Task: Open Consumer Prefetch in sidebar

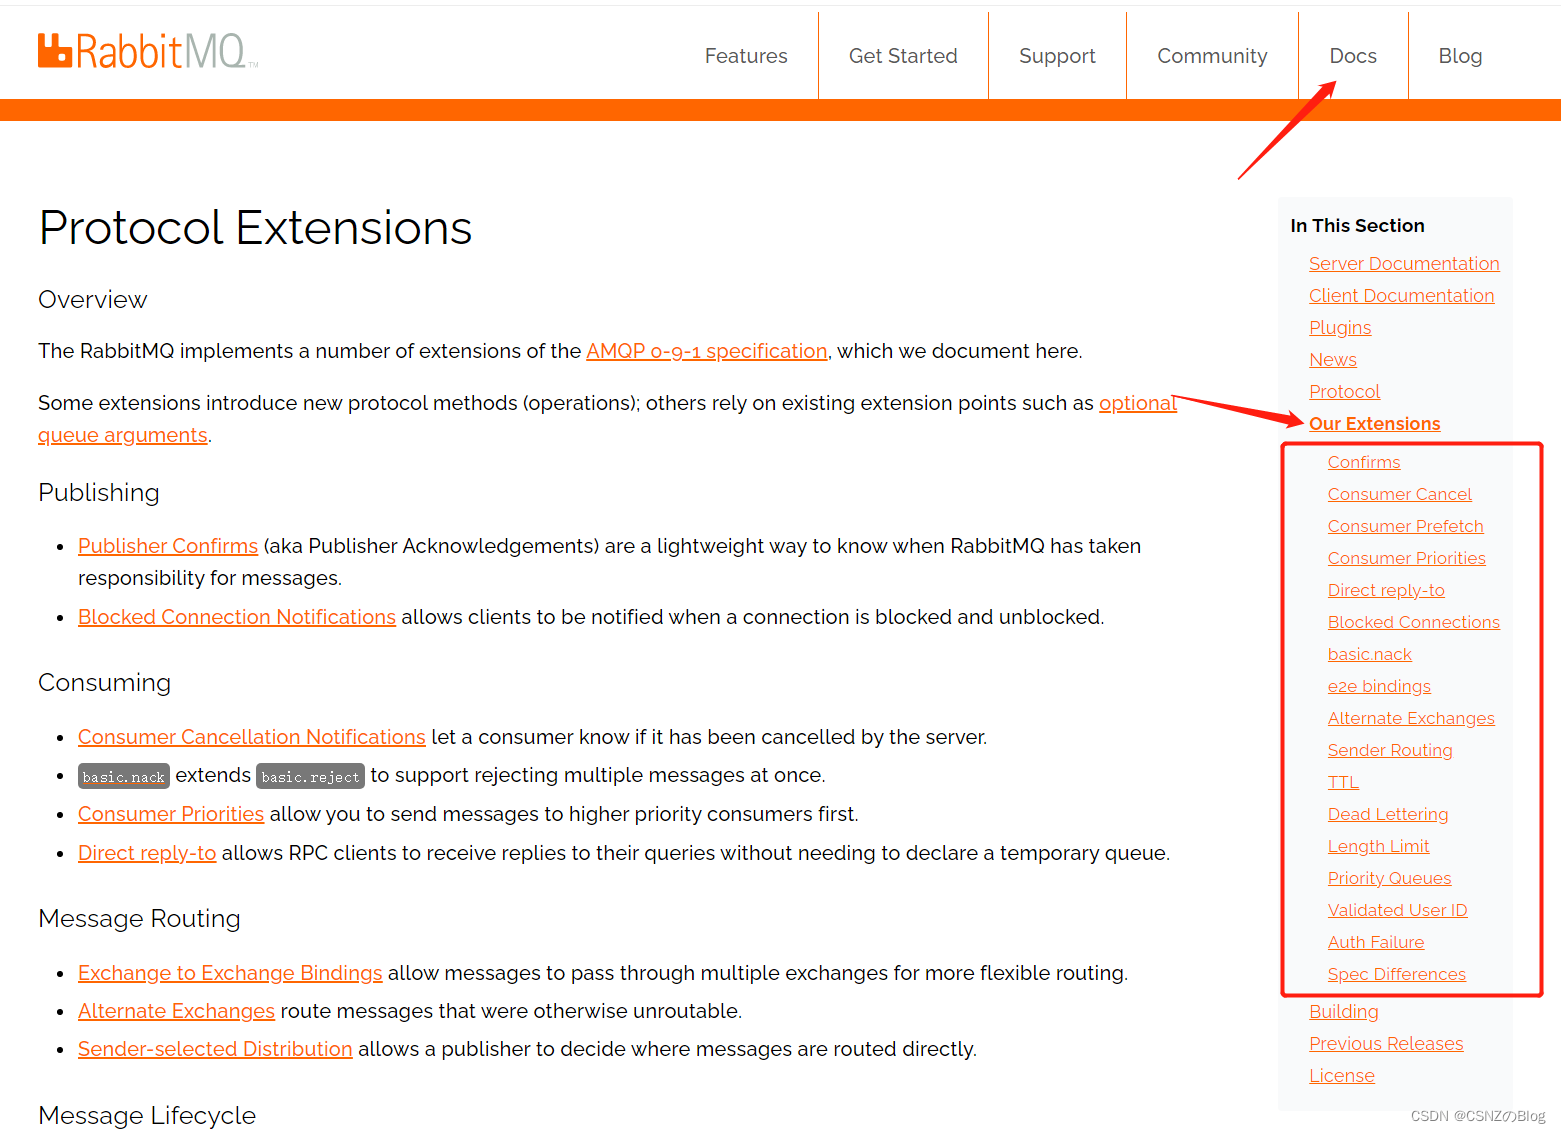Action: (x=1406, y=526)
